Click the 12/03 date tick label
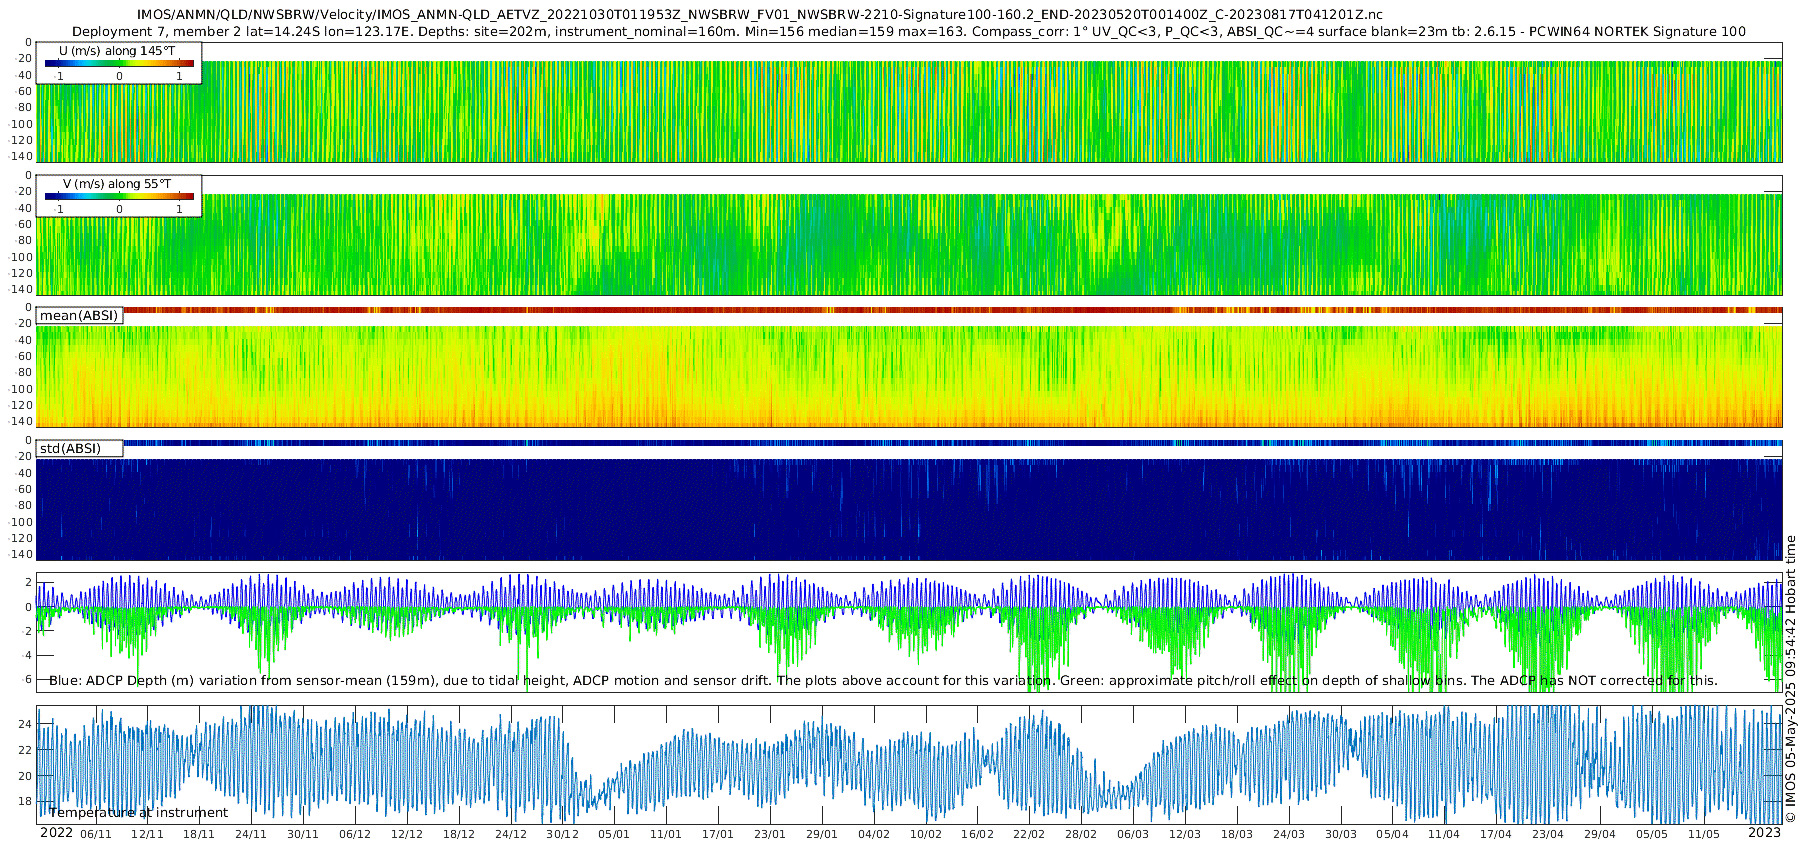 (x=1185, y=834)
